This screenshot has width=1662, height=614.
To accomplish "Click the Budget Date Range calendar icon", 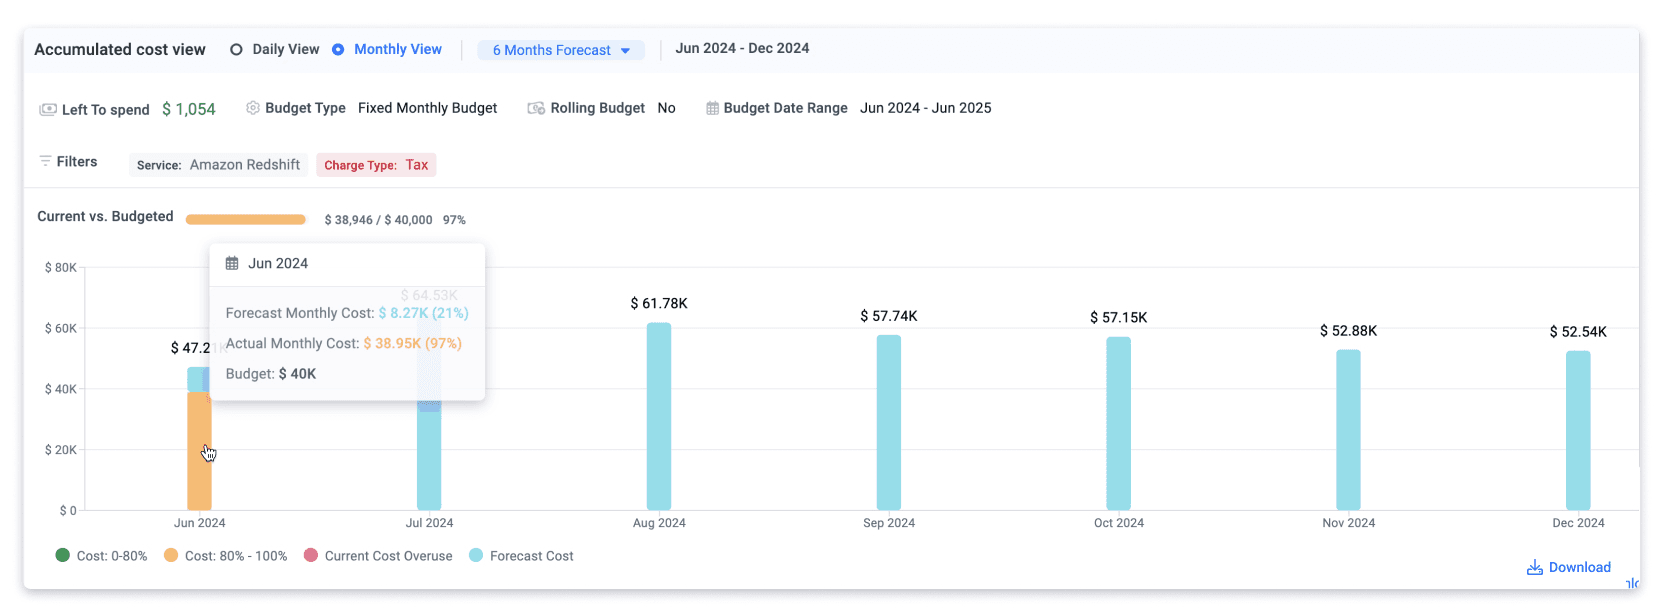I will coord(712,108).
